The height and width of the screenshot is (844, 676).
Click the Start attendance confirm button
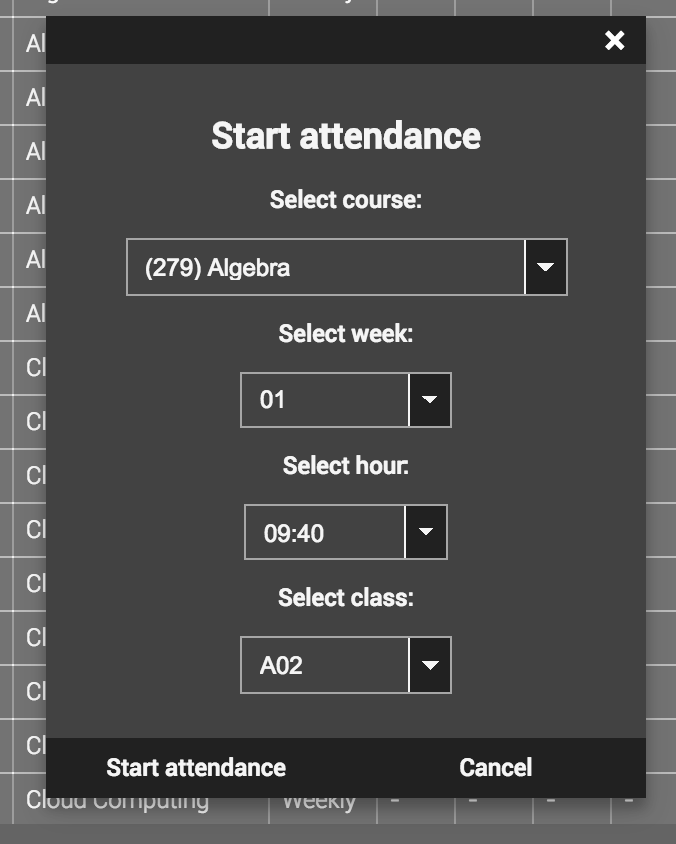tap(195, 767)
